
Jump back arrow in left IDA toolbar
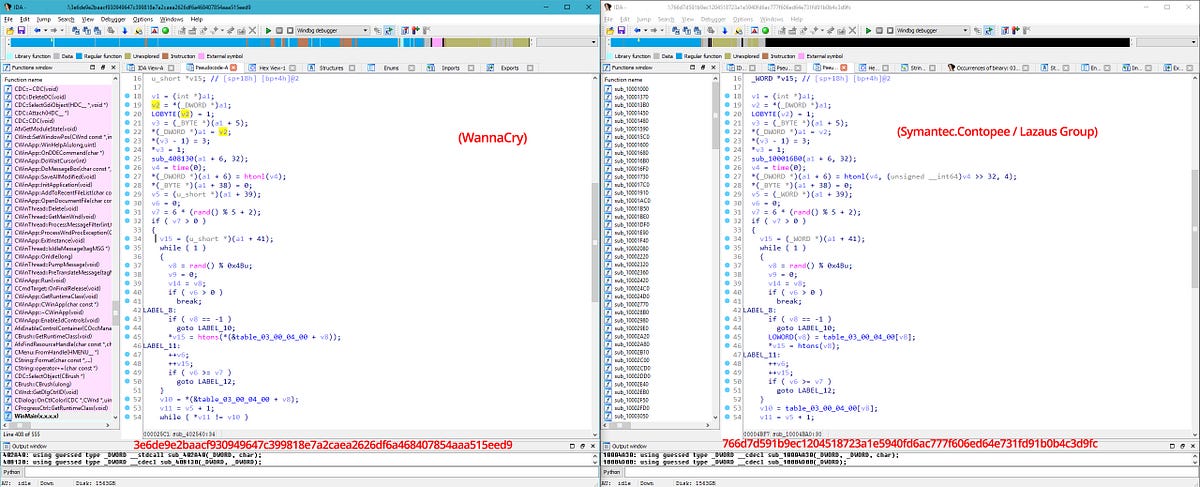click(x=37, y=31)
